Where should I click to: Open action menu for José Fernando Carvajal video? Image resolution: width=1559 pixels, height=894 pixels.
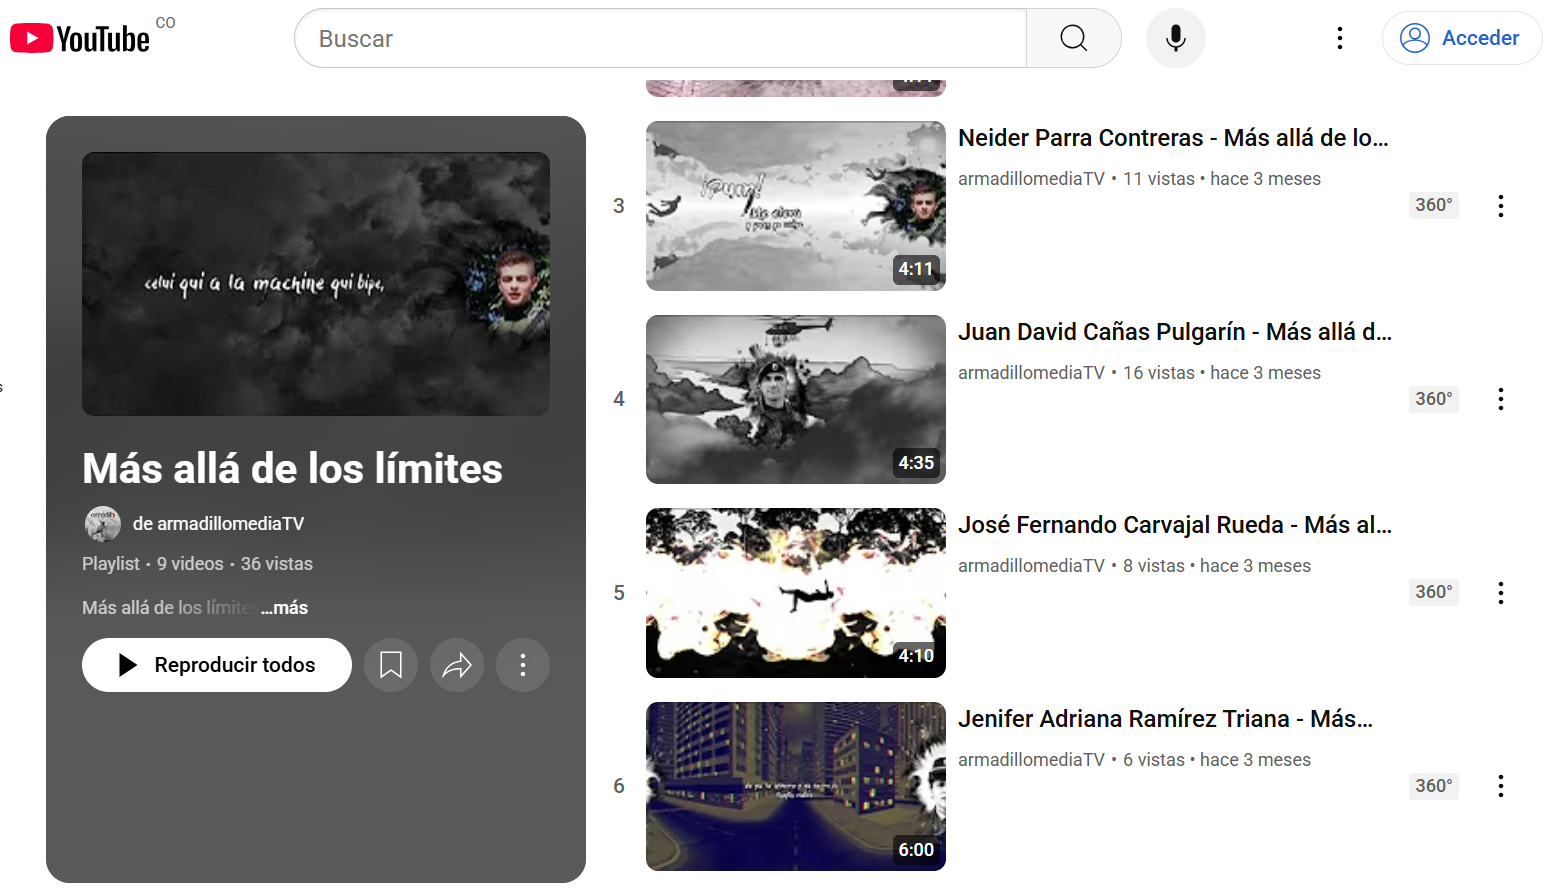point(1500,593)
